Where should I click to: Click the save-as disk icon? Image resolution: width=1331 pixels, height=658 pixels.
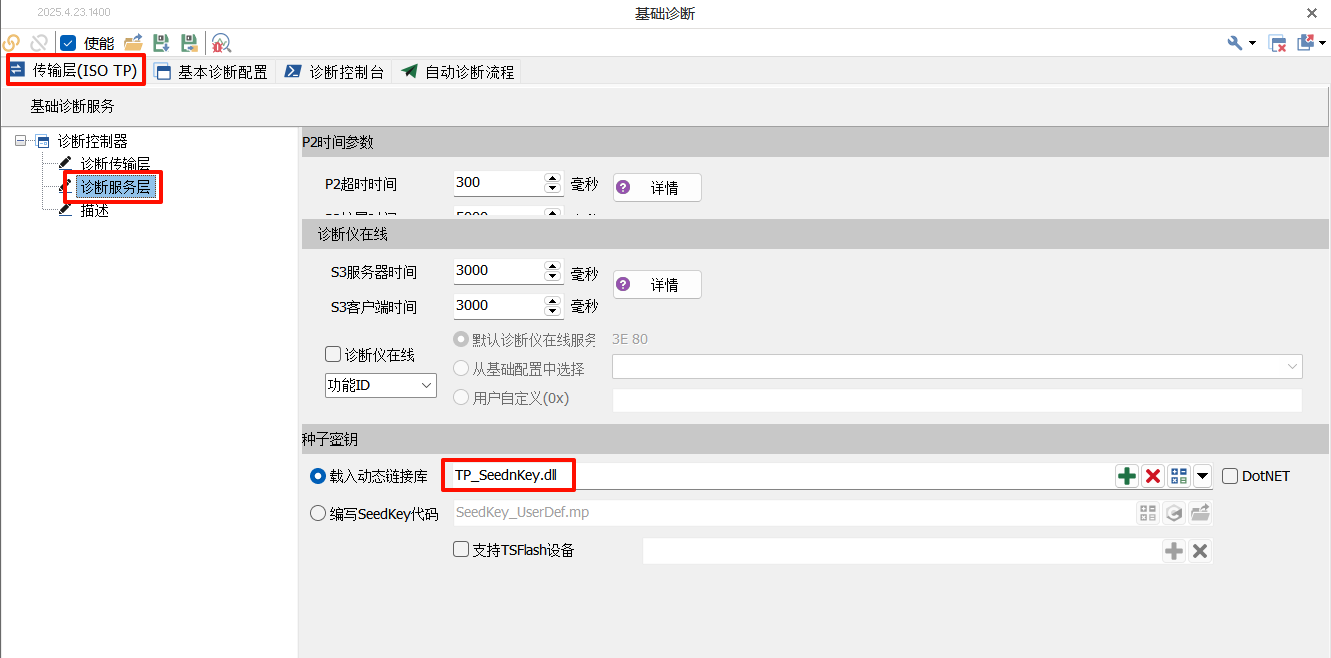point(188,43)
